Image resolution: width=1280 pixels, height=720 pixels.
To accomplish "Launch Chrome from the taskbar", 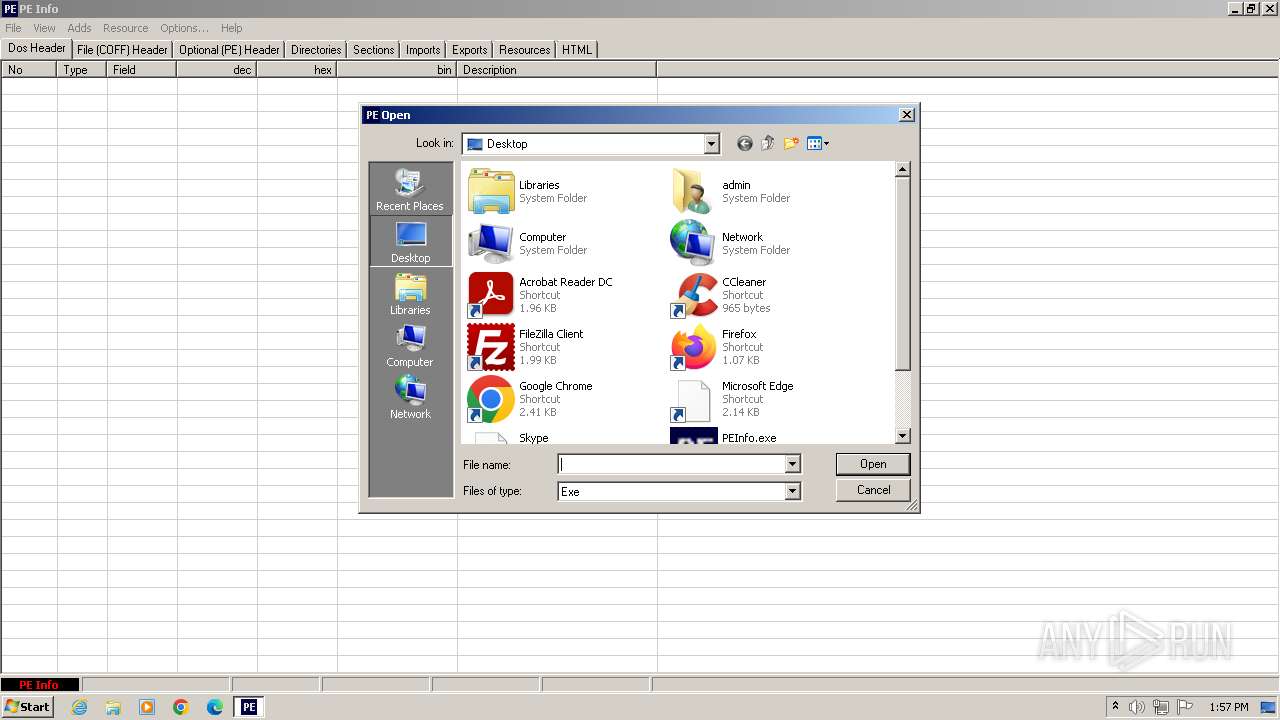I will [x=181, y=707].
